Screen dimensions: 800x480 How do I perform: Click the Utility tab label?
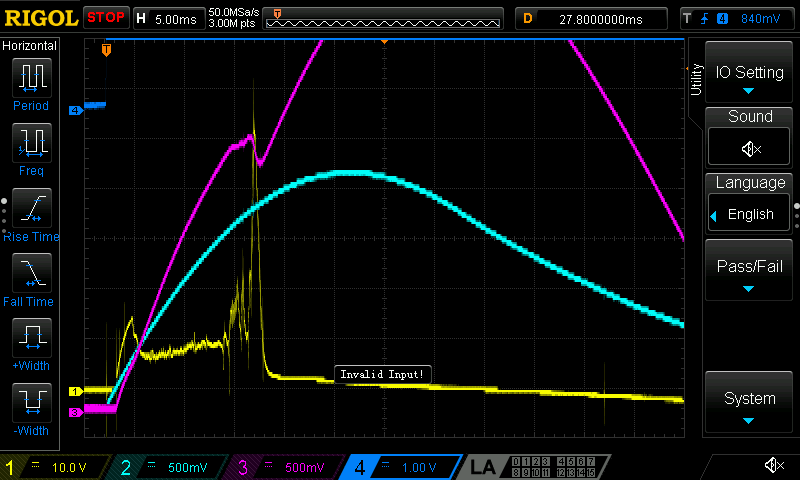pyautogui.click(x=696, y=78)
